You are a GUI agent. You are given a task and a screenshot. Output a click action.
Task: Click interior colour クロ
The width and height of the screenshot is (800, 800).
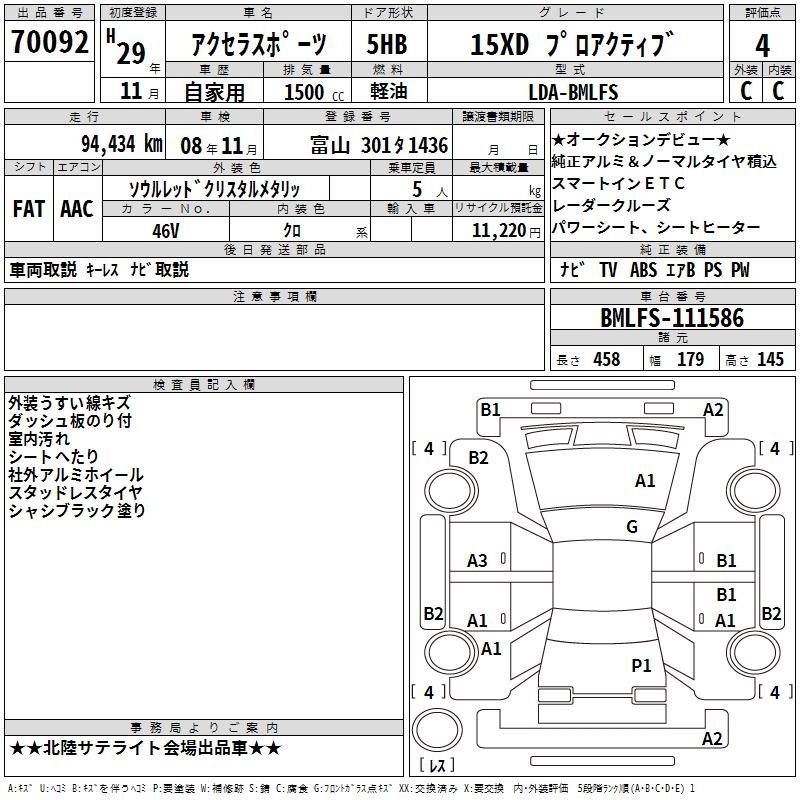pos(292,231)
